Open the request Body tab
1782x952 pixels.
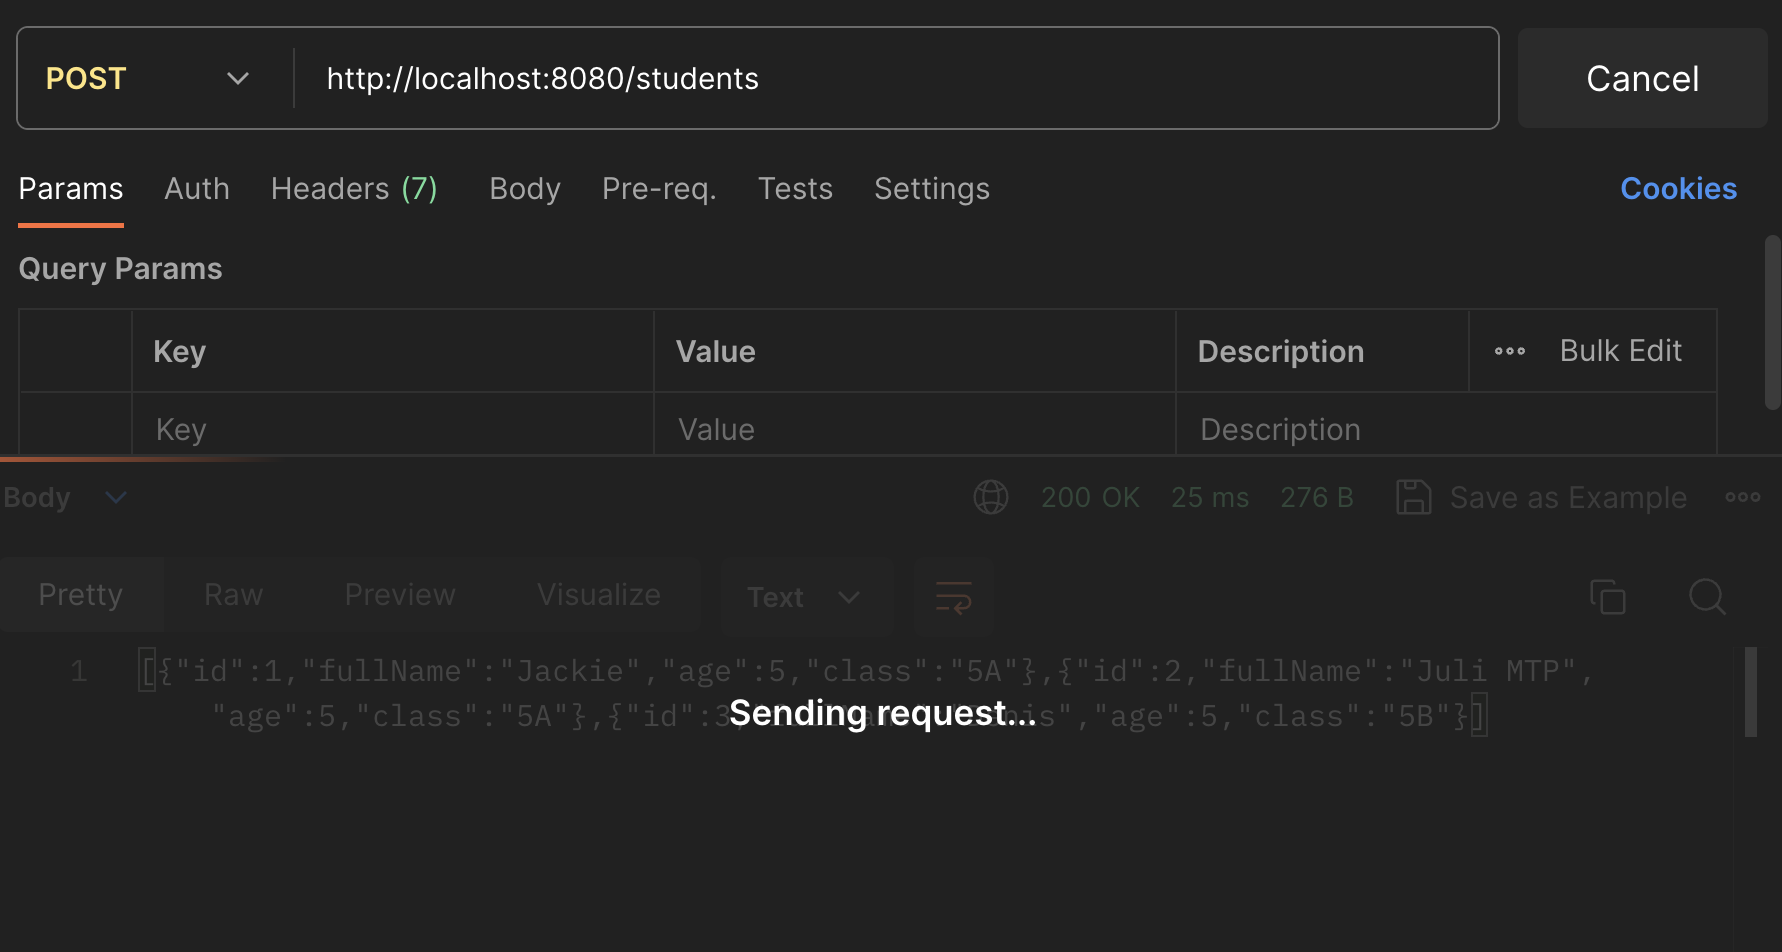coord(524,189)
